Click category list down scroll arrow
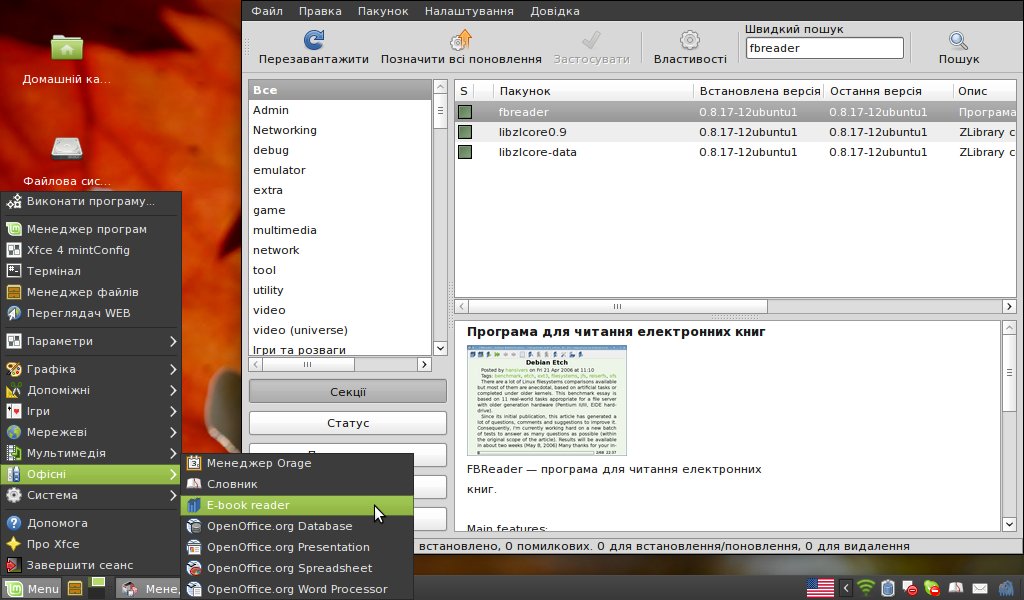 pos(440,348)
